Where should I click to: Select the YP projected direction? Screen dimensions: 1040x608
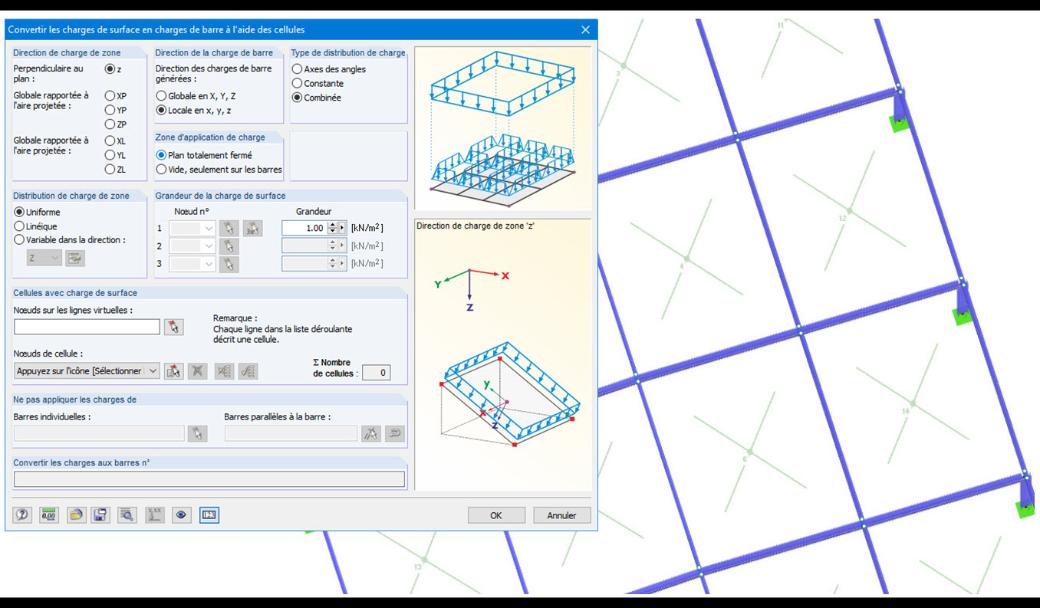(109, 110)
